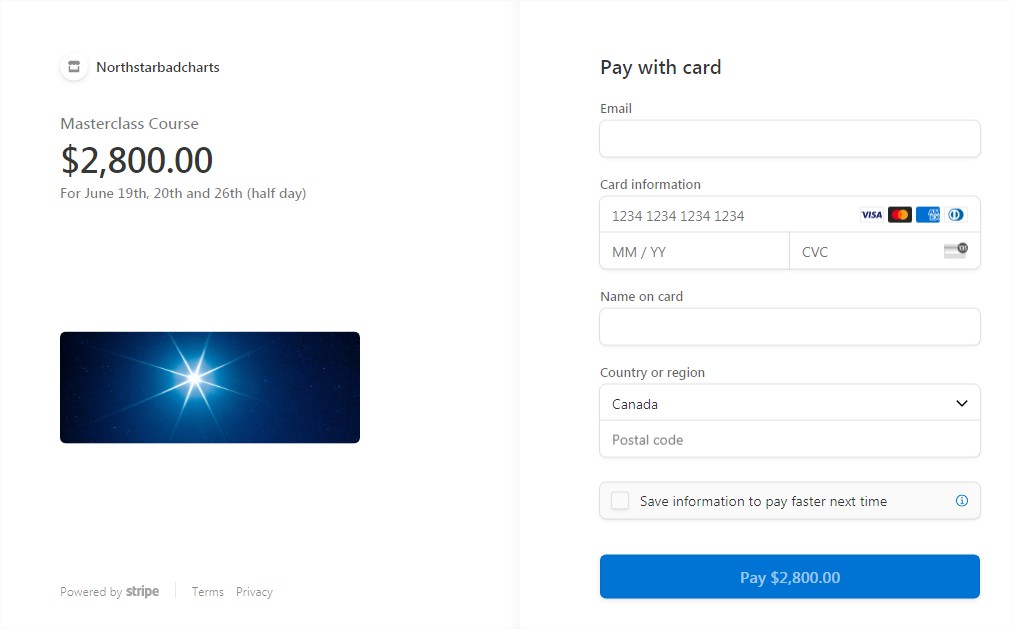Open the Country or region dropdown
This screenshot has width=1012, height=629.
point(790,403)
